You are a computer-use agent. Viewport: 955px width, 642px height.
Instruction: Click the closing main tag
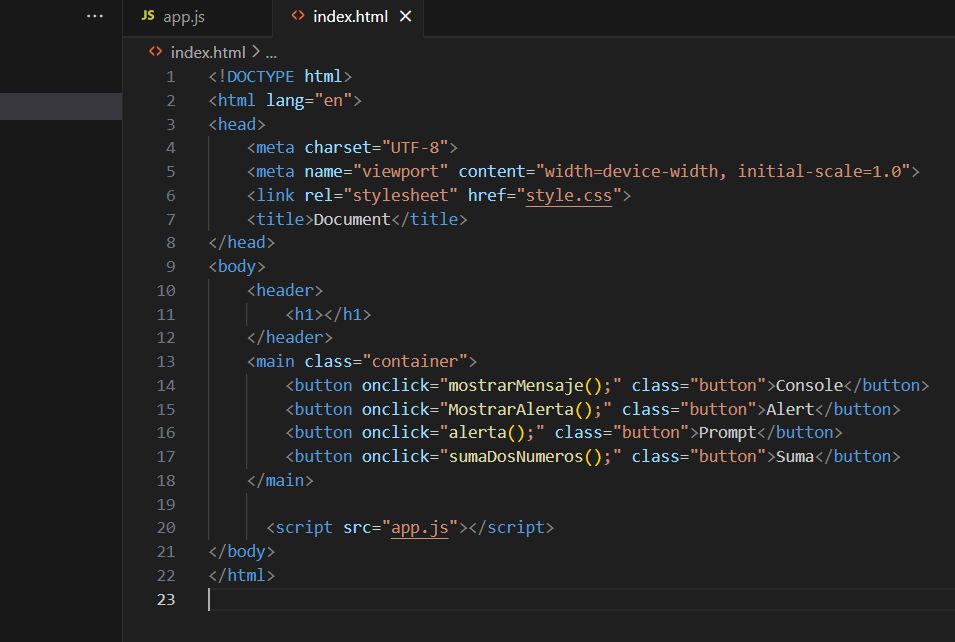tap(280, 481)
